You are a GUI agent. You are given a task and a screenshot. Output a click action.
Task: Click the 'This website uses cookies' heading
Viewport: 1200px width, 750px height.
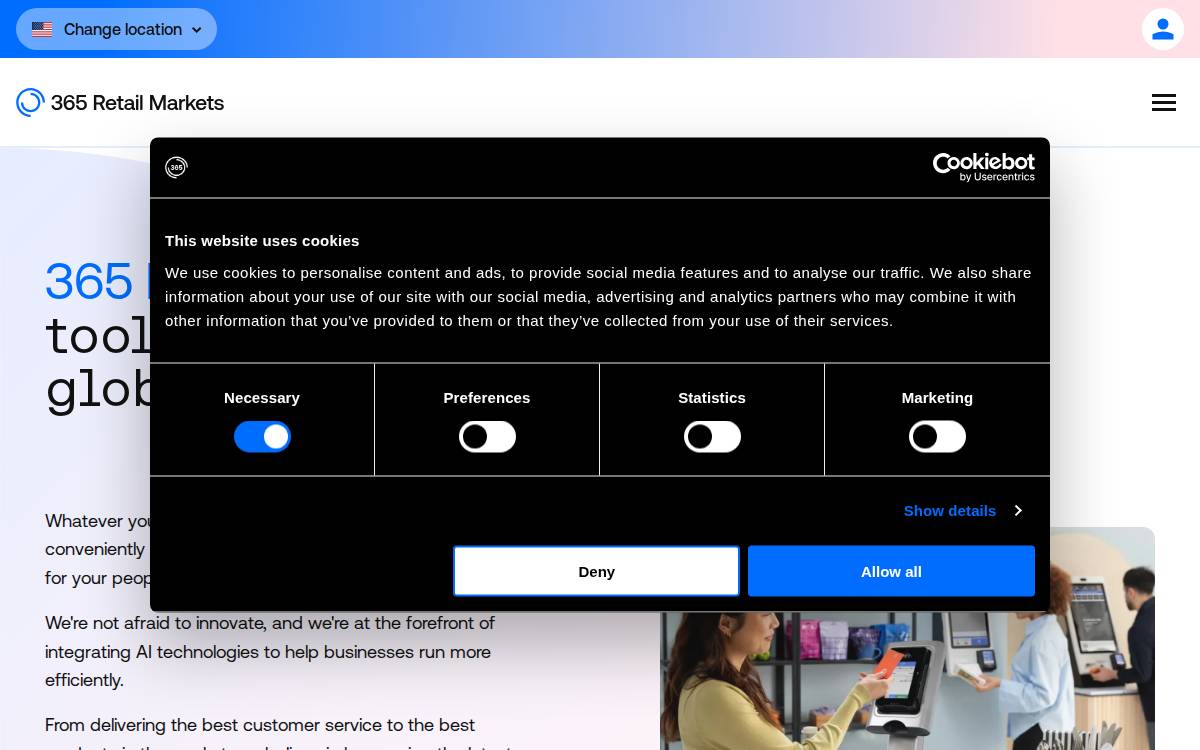pyautogui.click(x=262, y=241)
